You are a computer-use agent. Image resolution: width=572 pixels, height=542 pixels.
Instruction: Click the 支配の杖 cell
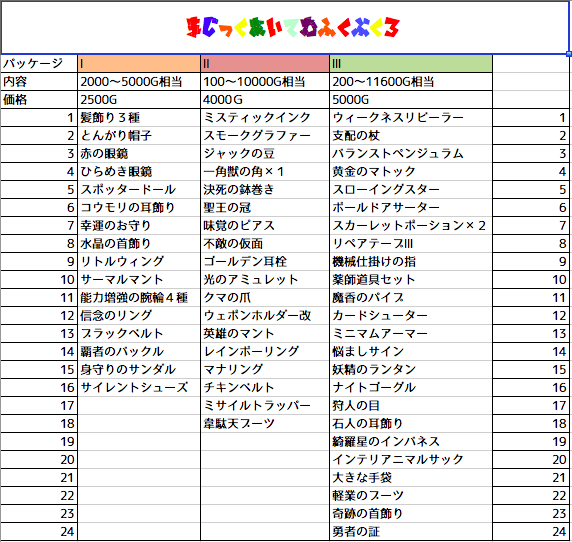click(x=411, y=136)
